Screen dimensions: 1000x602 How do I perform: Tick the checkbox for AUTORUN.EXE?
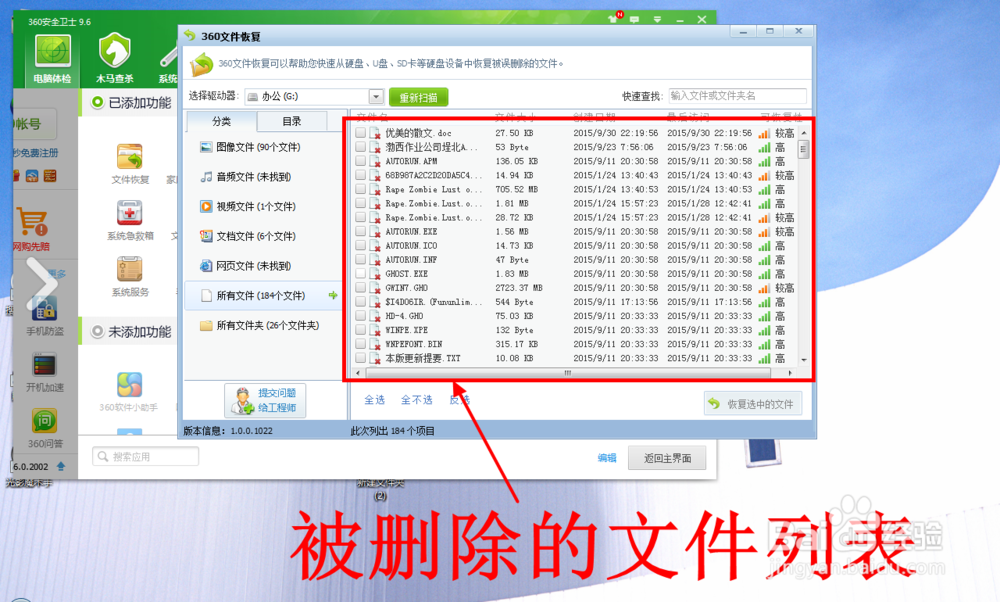[x=360, y=231]
